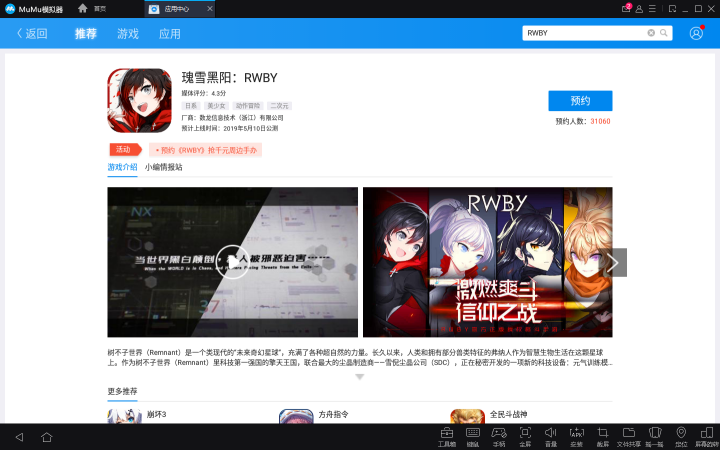
Task: Switch to the 游戏 tab
Action: point(128,33)
